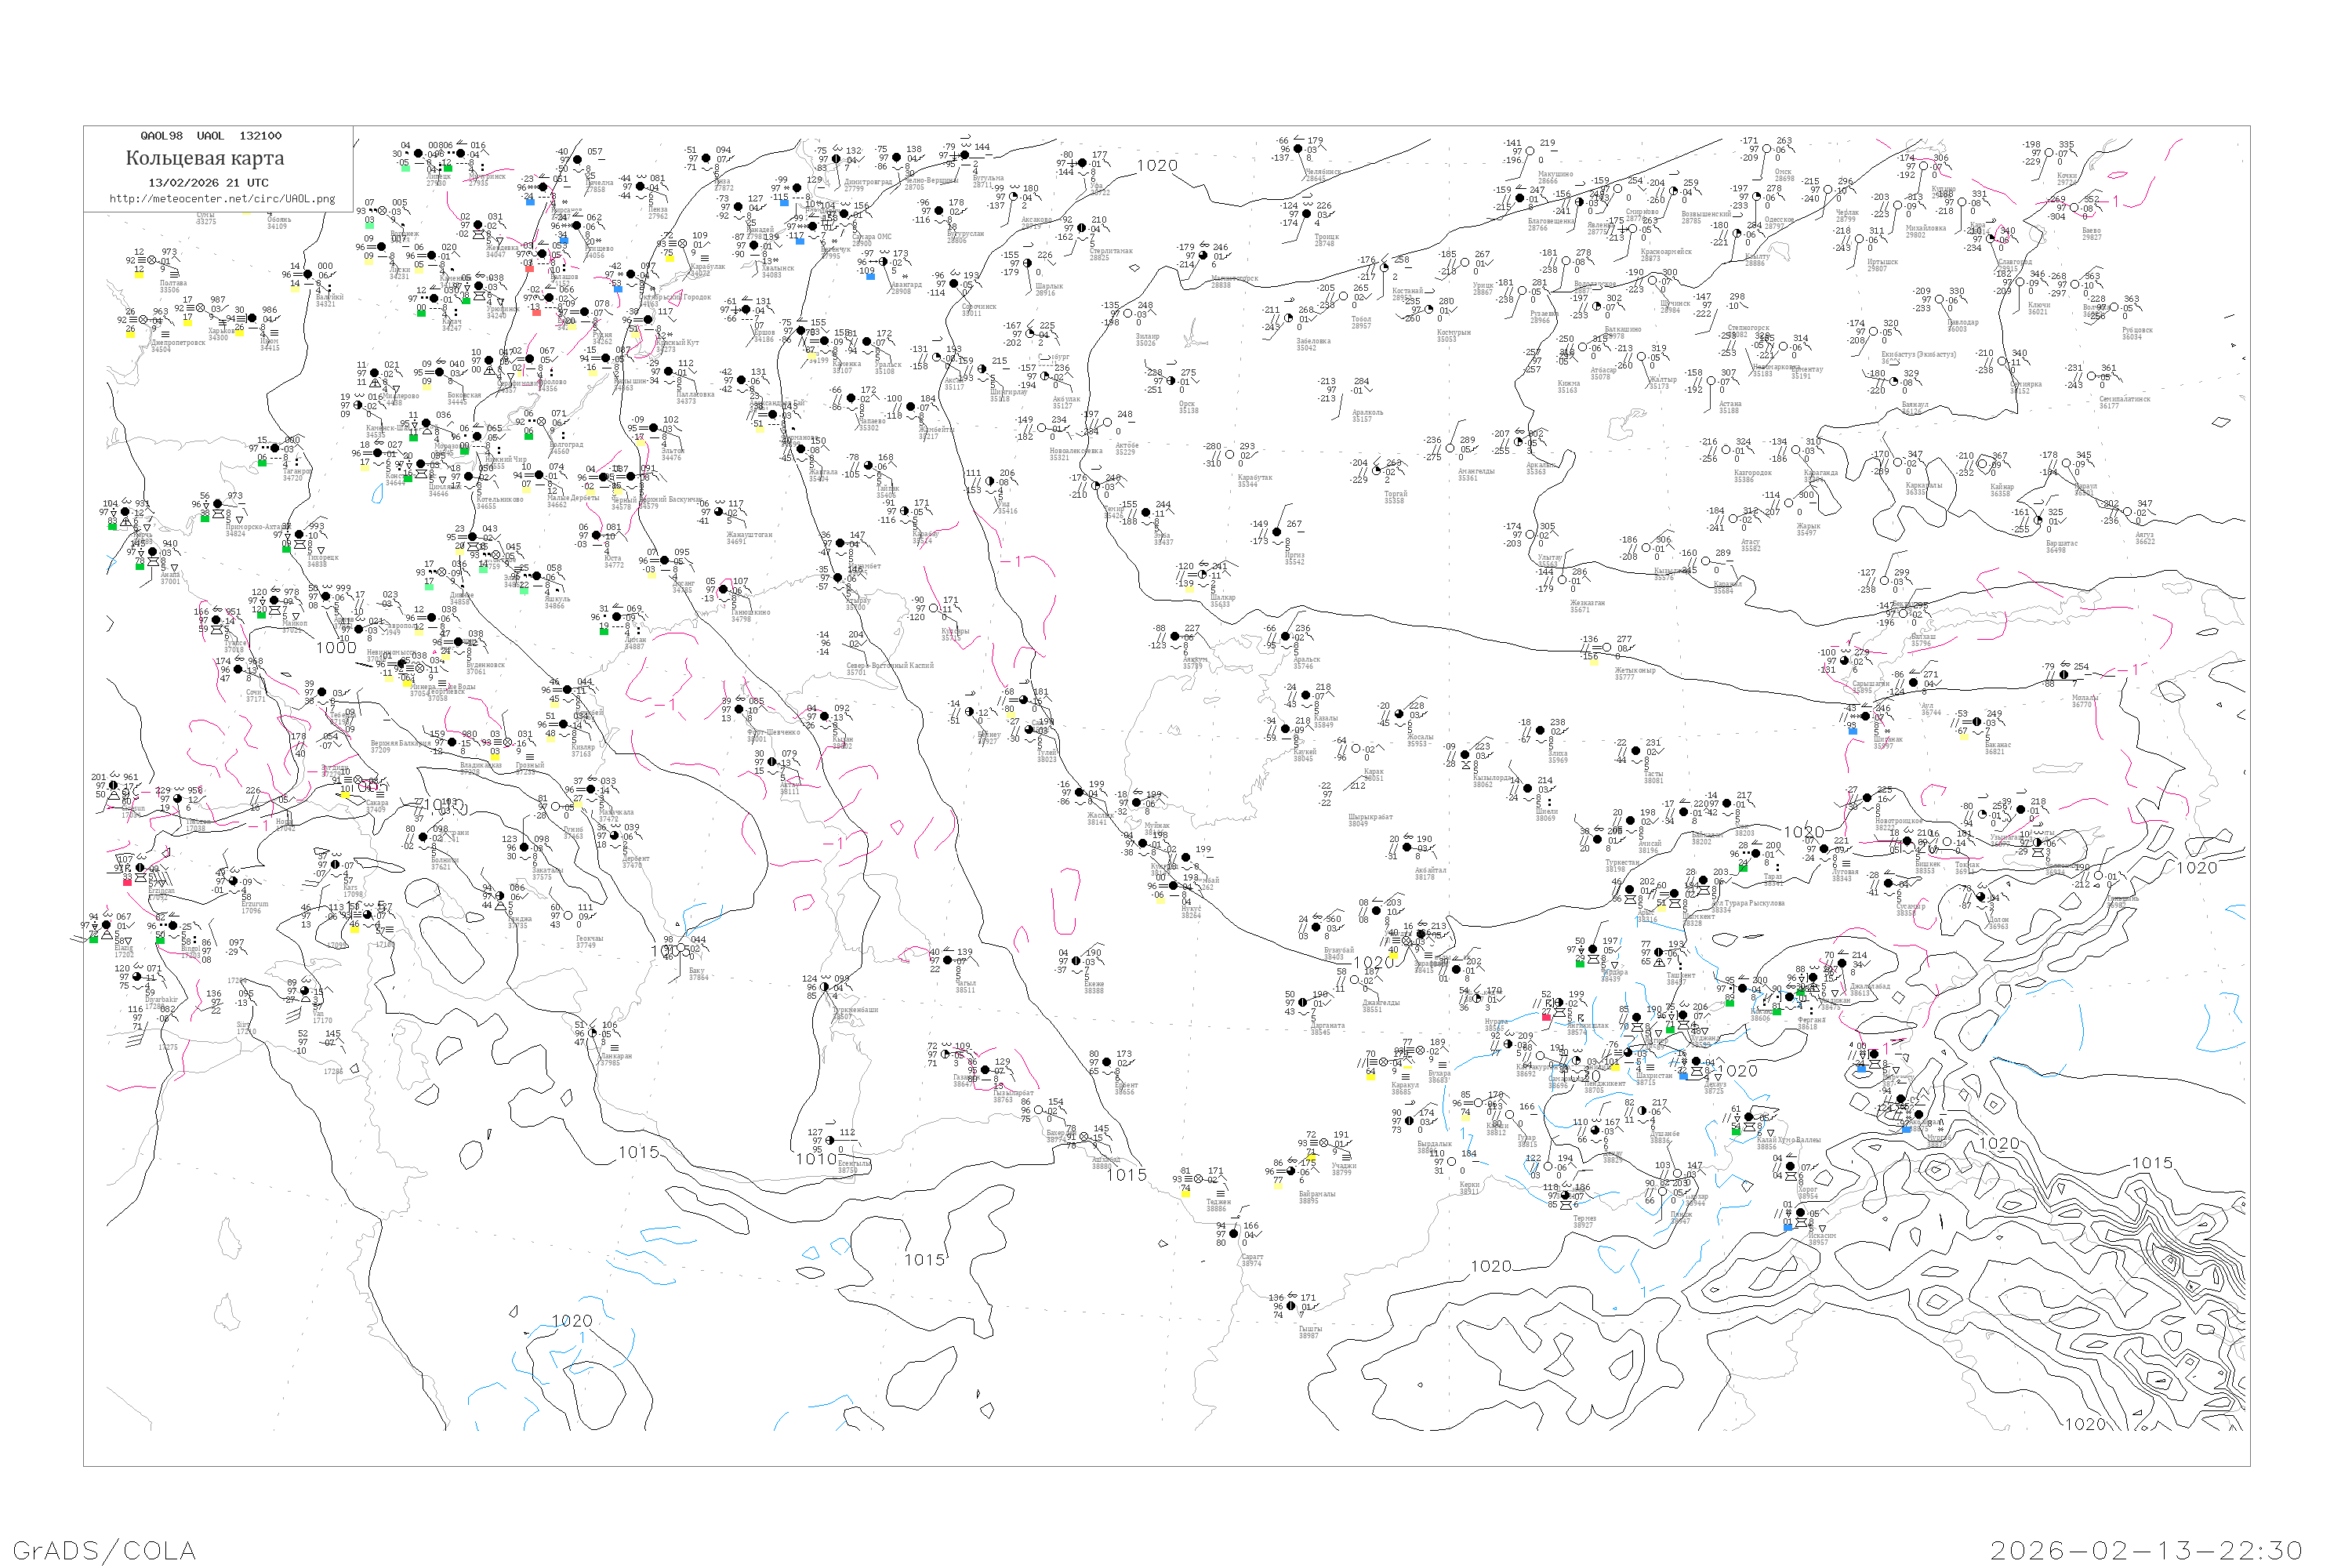2352x1568 pixels.
Task: Click the 2026-02-13-22:30 timestamp
Action: [2146, 1551]
